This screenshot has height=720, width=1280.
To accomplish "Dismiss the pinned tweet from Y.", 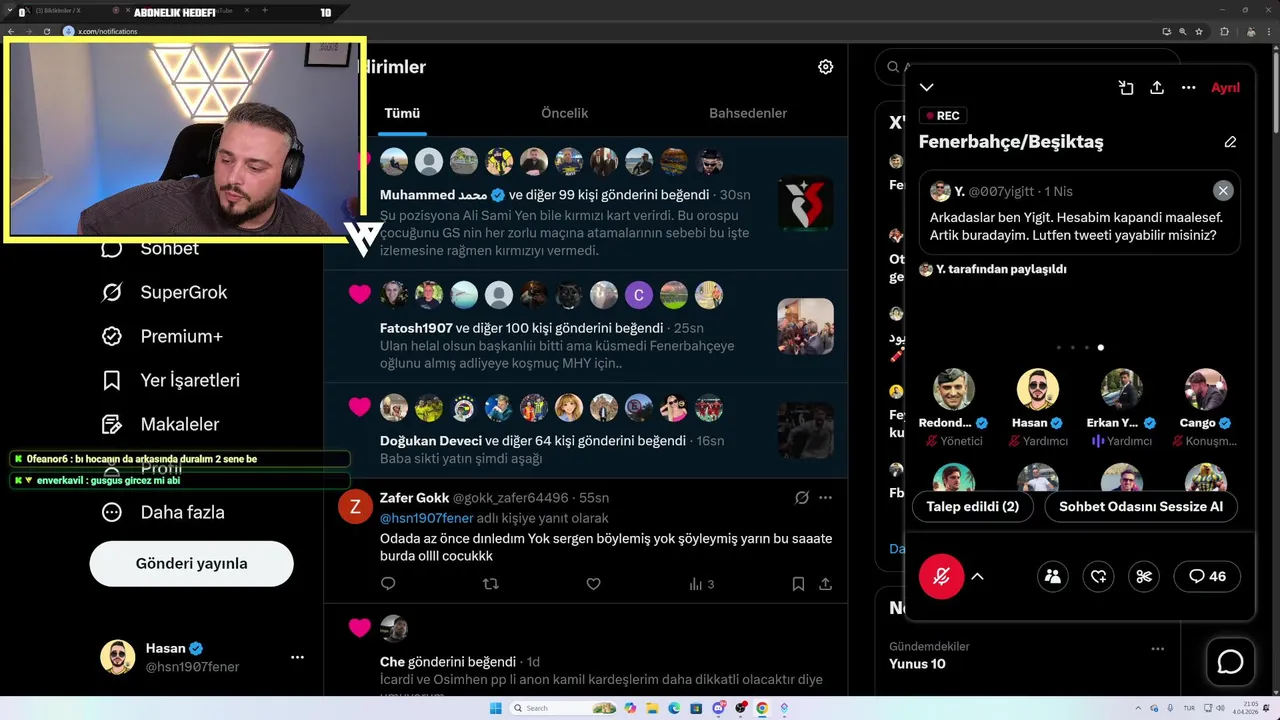I will coord(1223,191).
